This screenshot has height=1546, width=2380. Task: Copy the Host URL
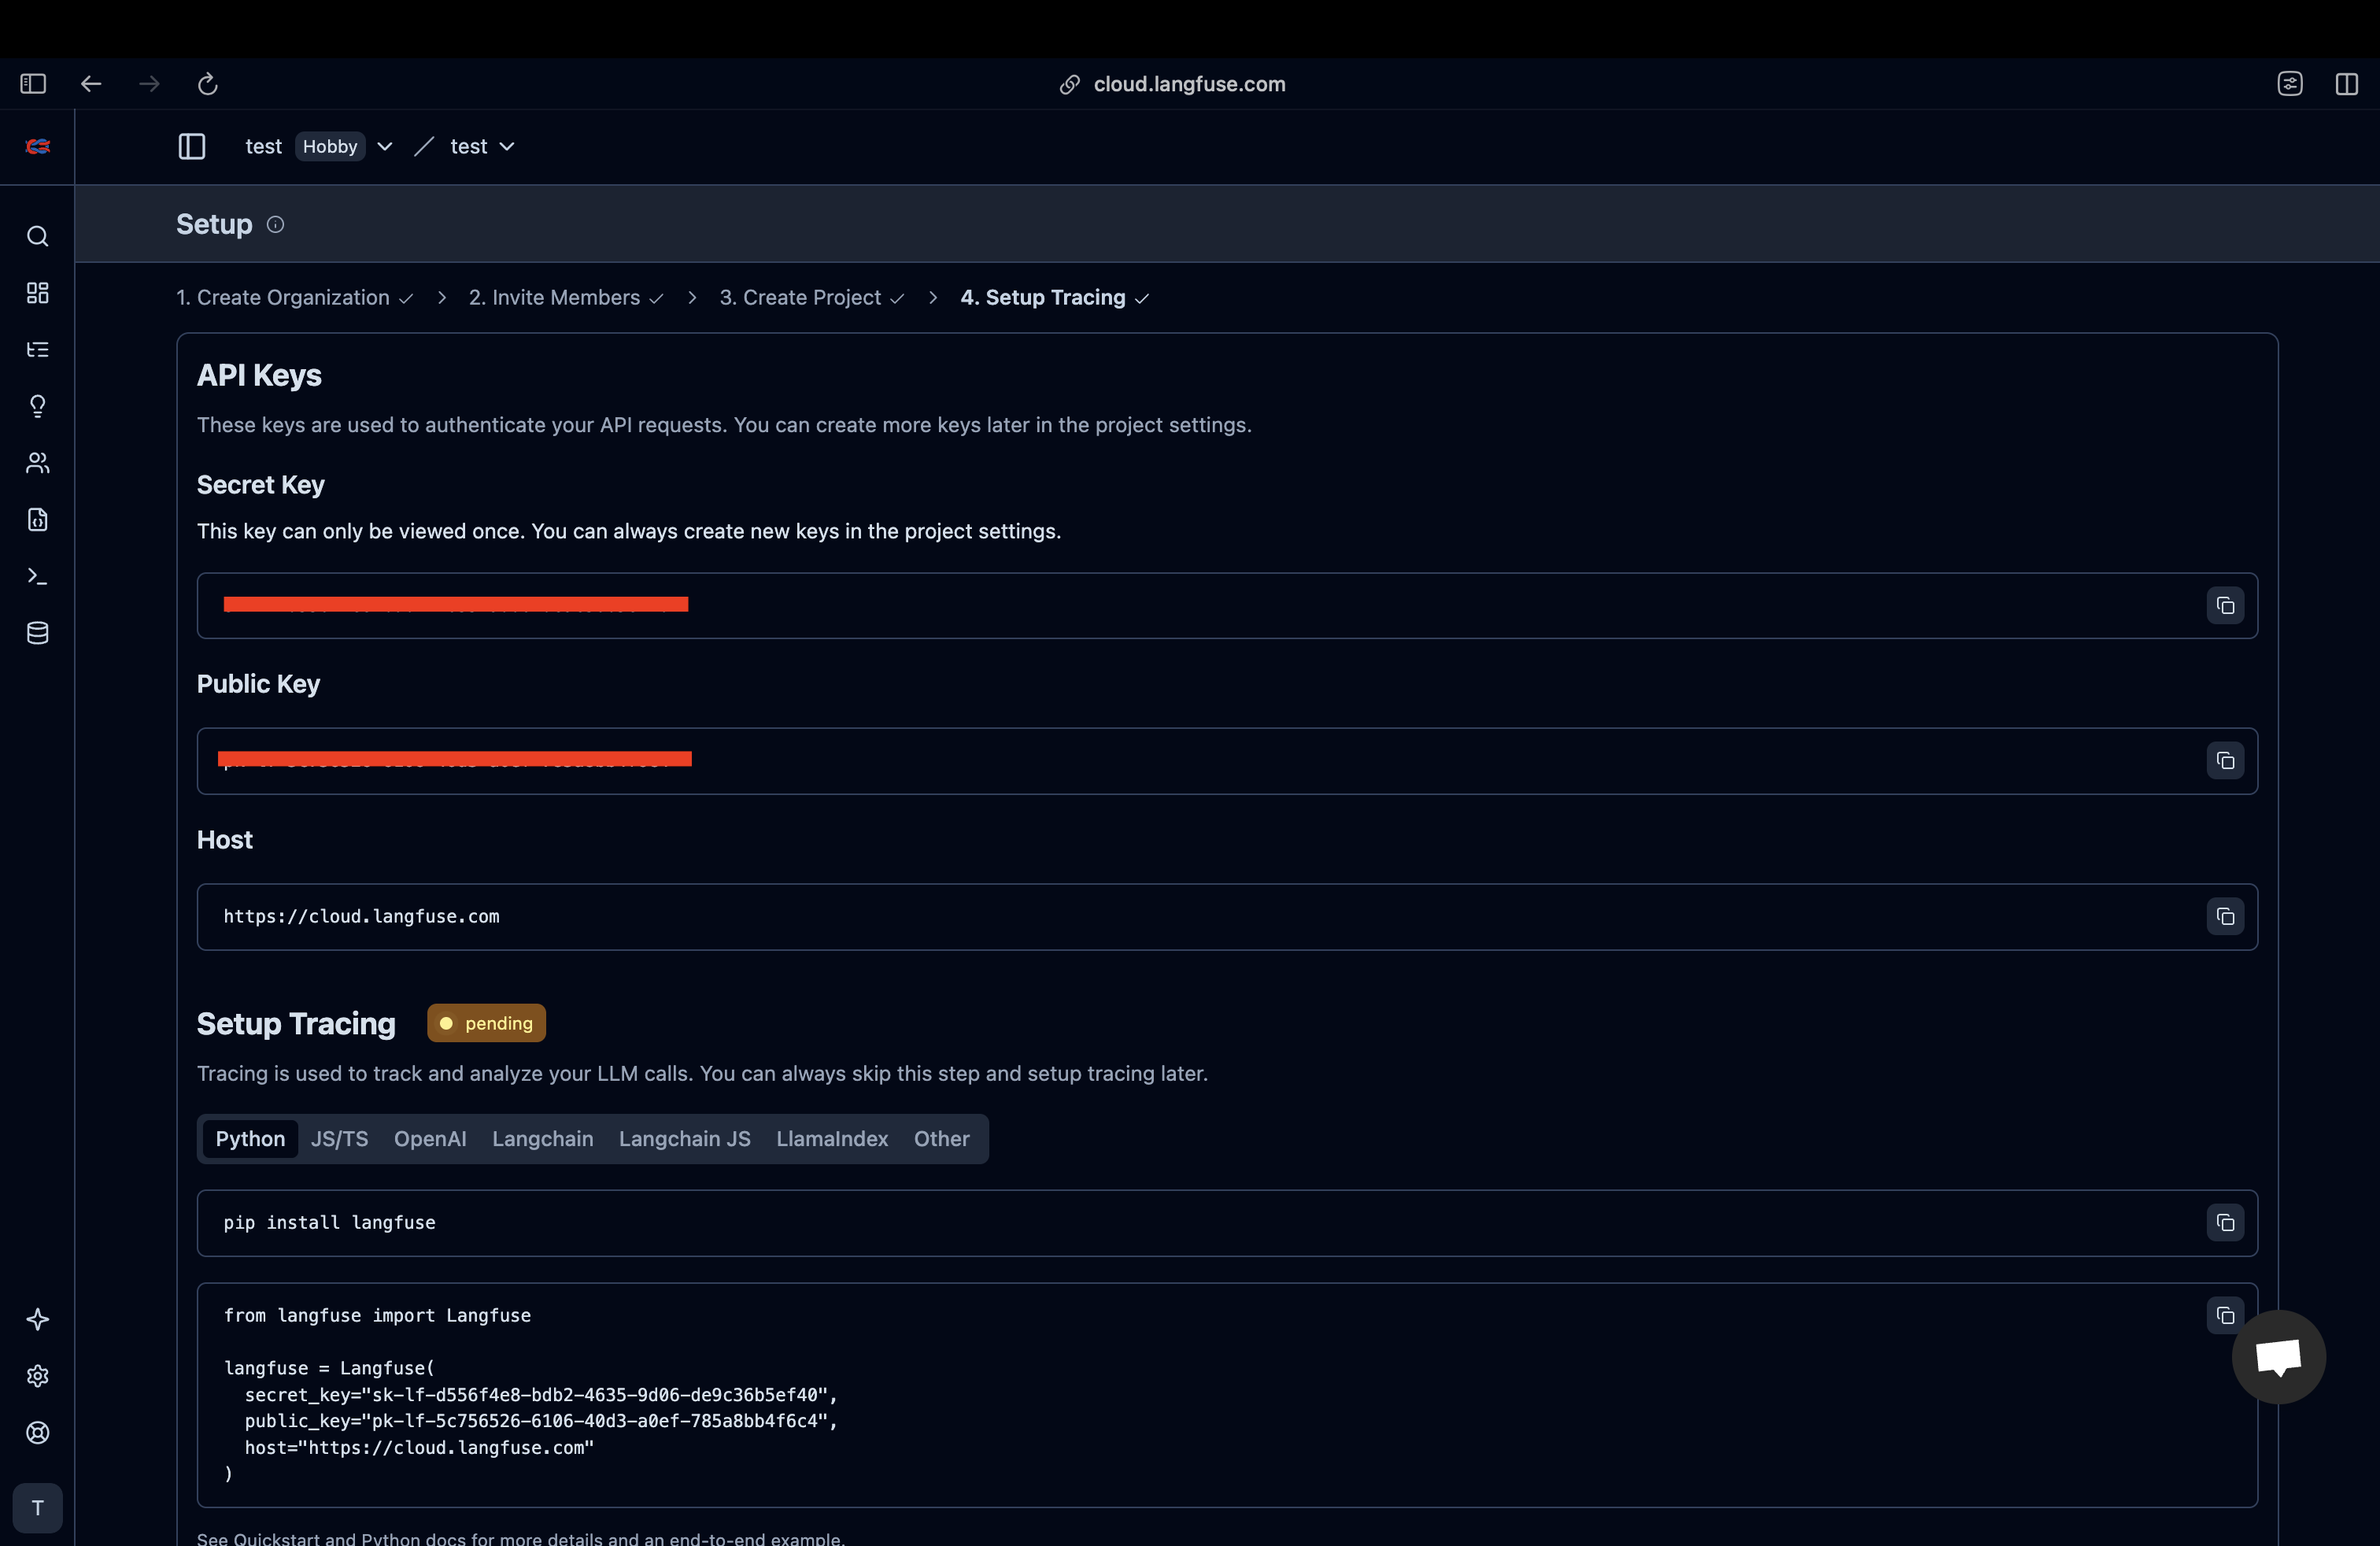(x=2225, y=917)
